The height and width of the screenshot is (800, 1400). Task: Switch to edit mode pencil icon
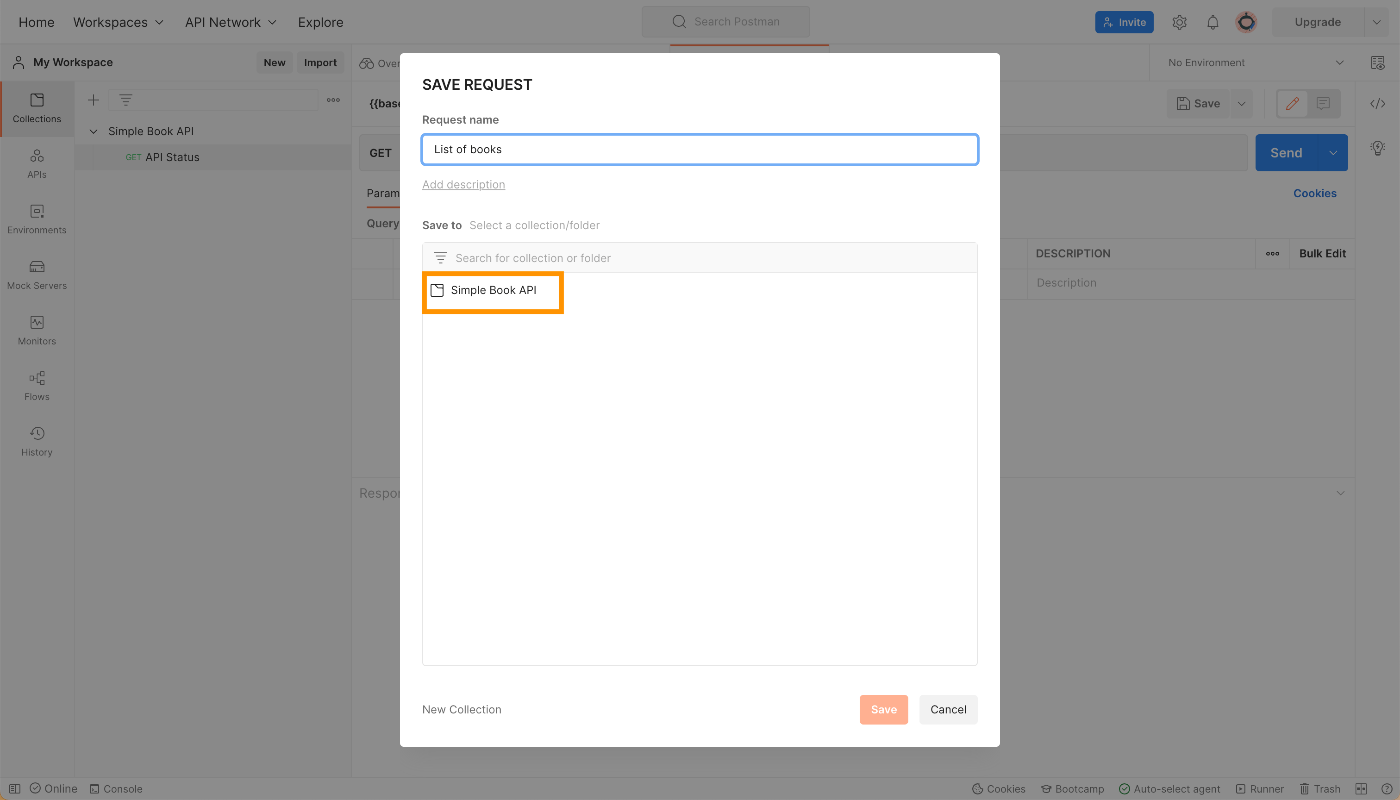coord(1292,103)
